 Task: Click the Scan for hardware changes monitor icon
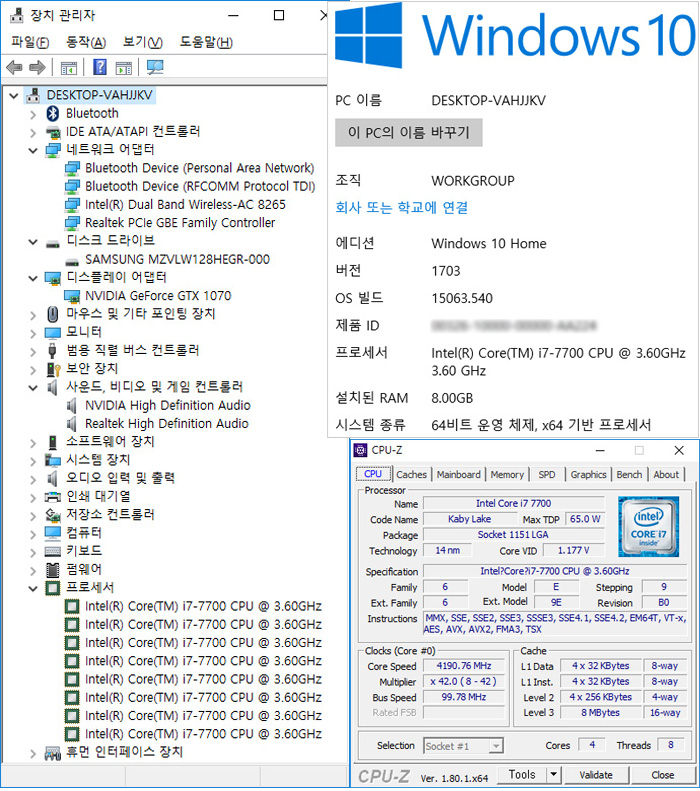(x=155, y=67)
